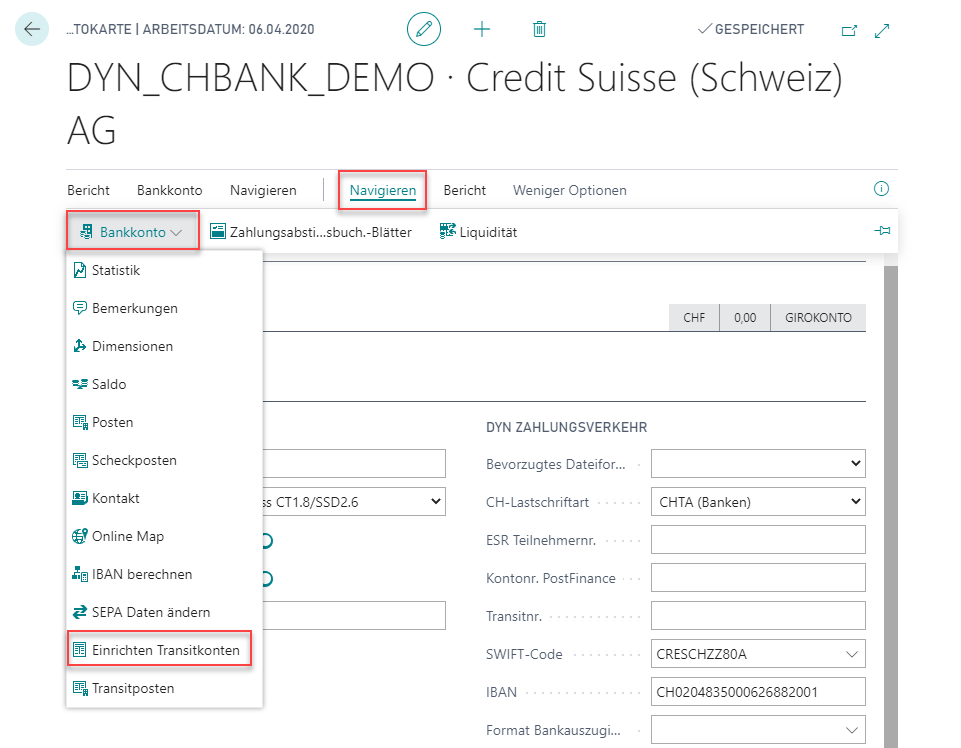Click the expand fullscreen arrows icon
Screen dimensions: 961x748
(882, 31)
